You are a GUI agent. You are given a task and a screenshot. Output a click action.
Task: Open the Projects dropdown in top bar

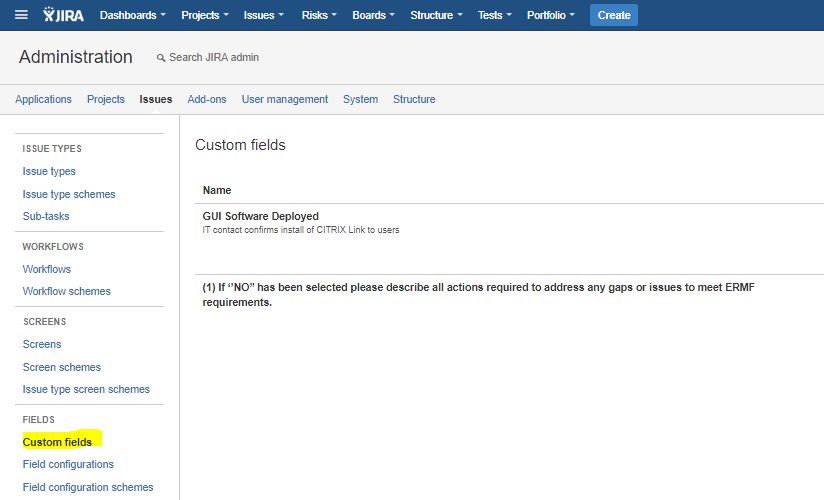point(205,15)
